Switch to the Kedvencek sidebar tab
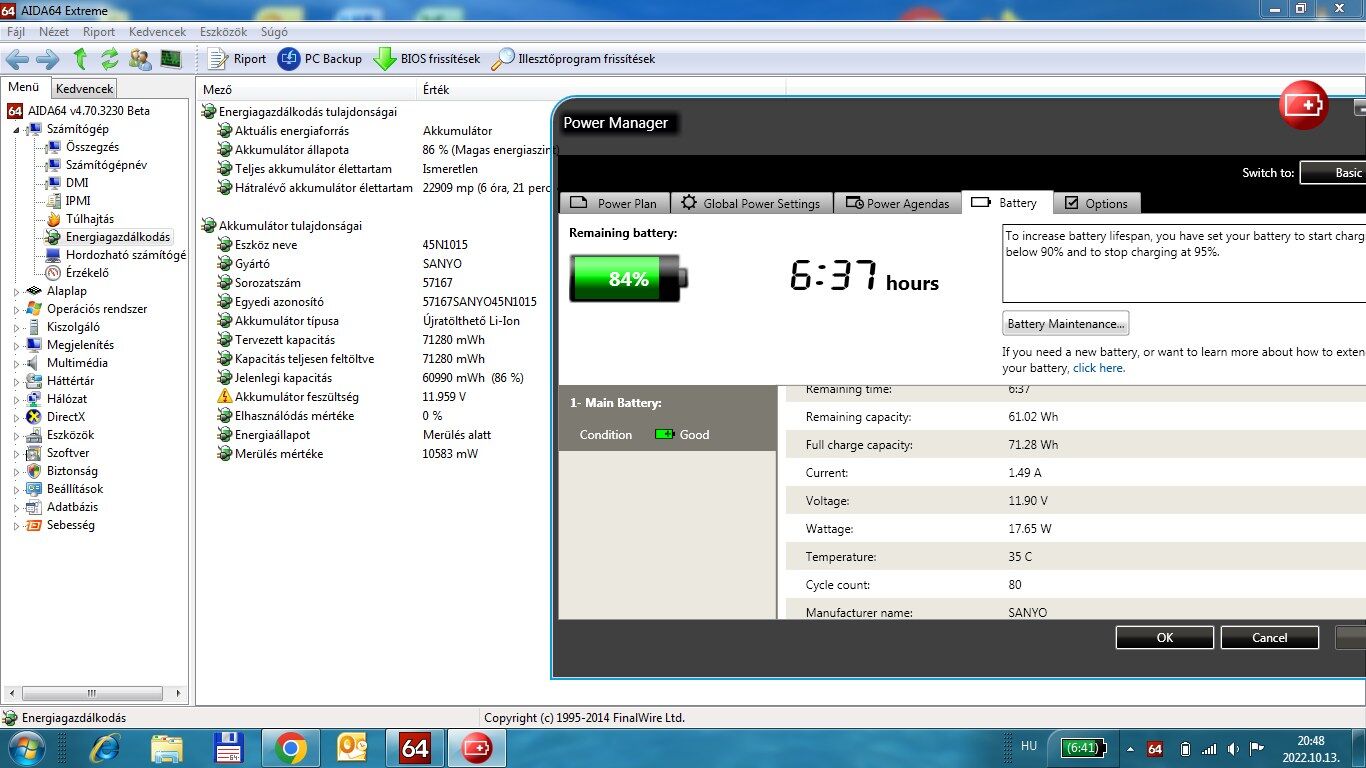The height and width of the screenshot is (768, 1366). (85, 89)
